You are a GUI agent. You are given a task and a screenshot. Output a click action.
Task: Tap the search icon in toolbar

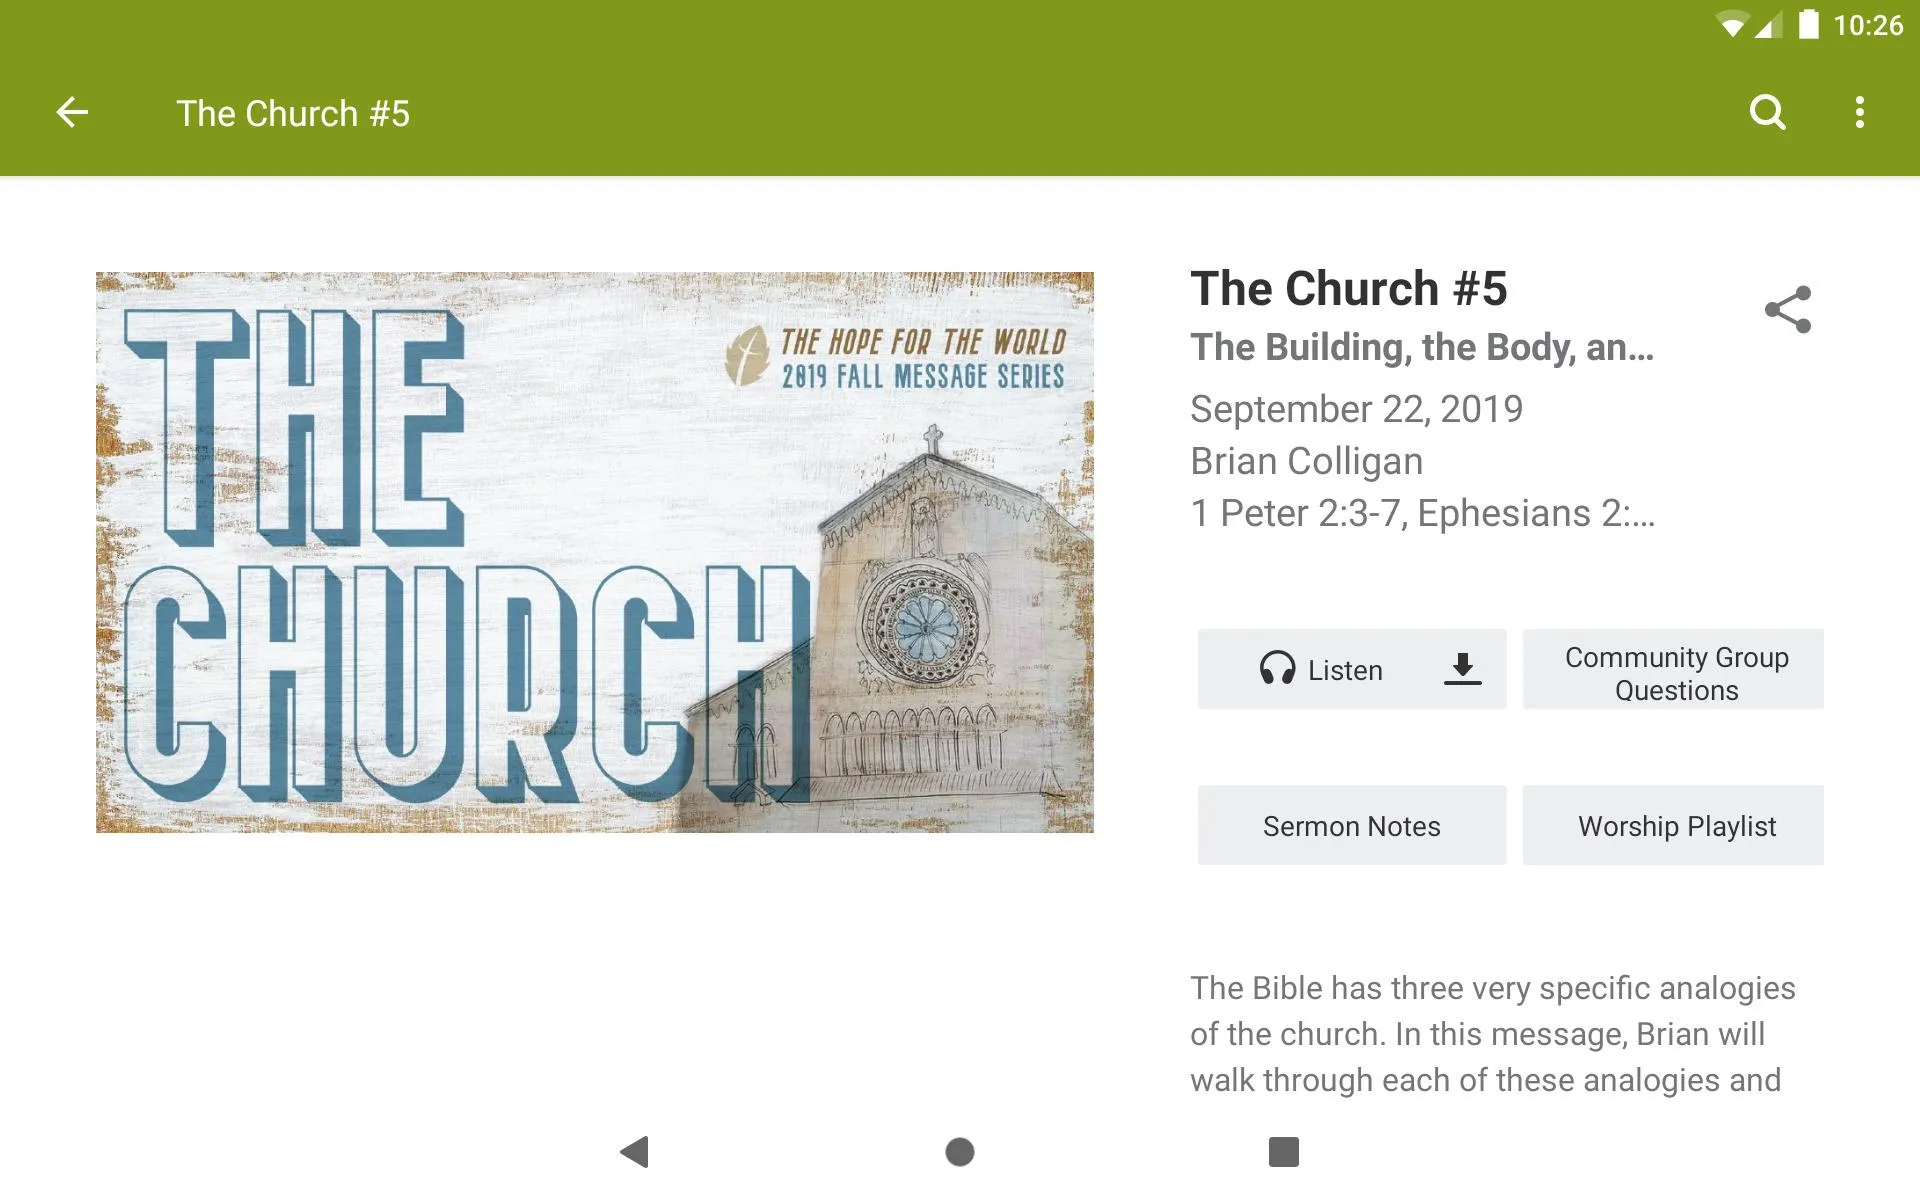point(1768,113)
